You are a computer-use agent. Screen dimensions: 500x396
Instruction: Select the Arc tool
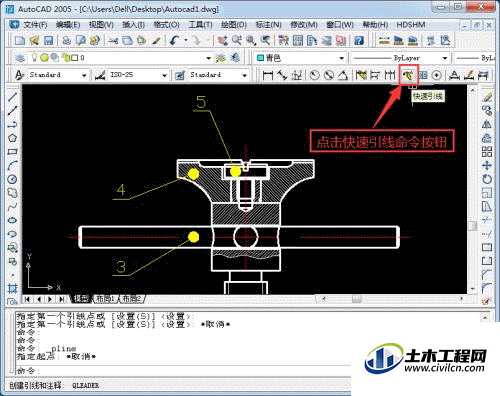pos(12,165)
